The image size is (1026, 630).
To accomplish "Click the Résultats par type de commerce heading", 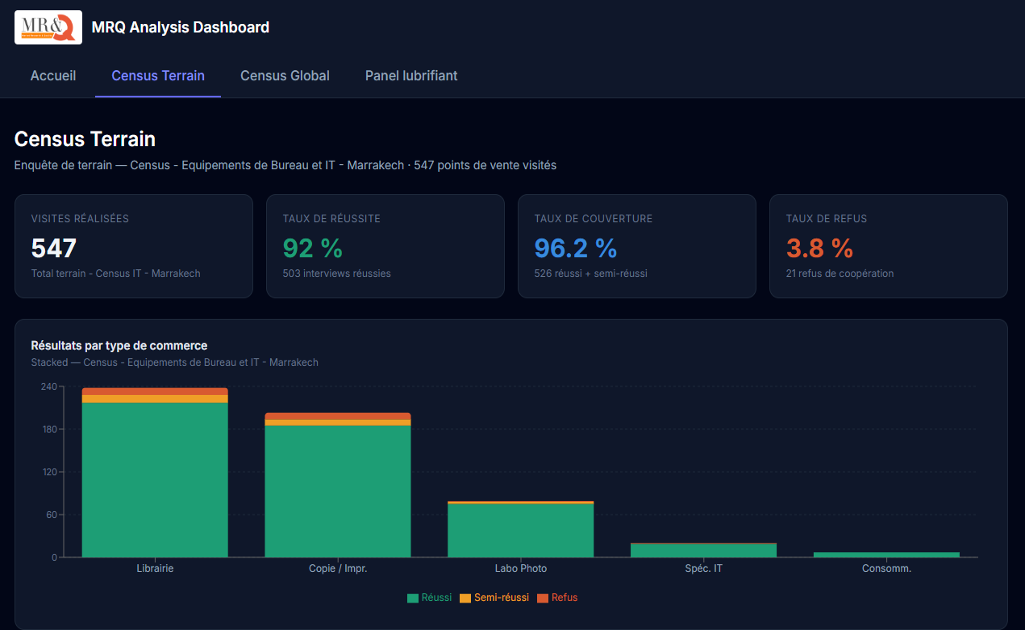I will tap(119, 346).
